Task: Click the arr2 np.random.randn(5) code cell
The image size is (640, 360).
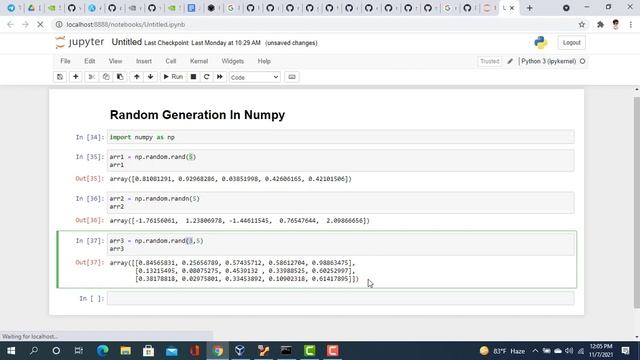Action: tap(340, 202)
